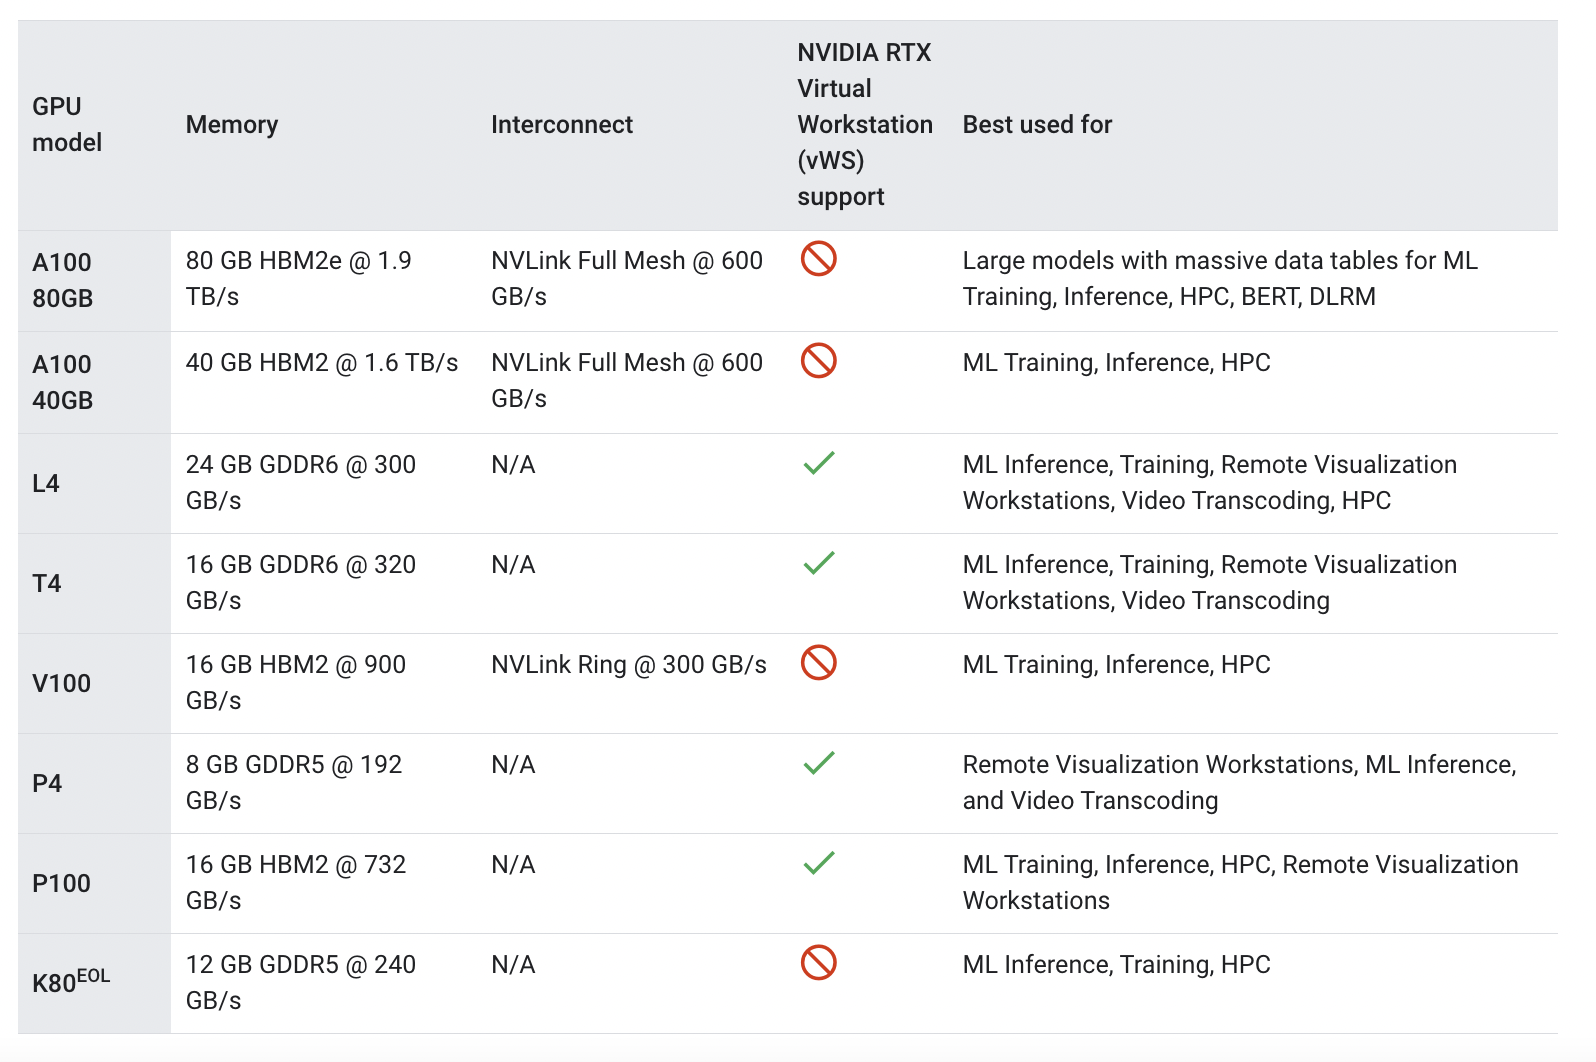Click the 24 GB GDDR6 memory cell
Viewport: 1596px width, 1062px height.
[300, 482]
